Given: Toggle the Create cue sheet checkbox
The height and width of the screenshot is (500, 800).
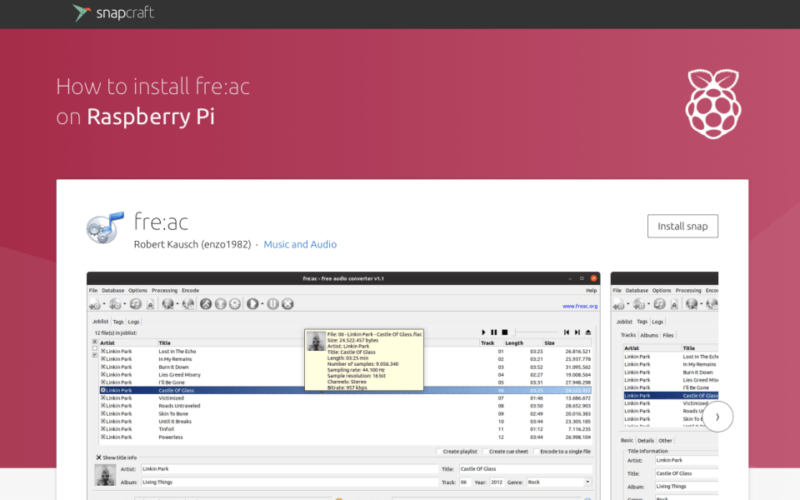Looking at the screenshot, I should [485, 452].
